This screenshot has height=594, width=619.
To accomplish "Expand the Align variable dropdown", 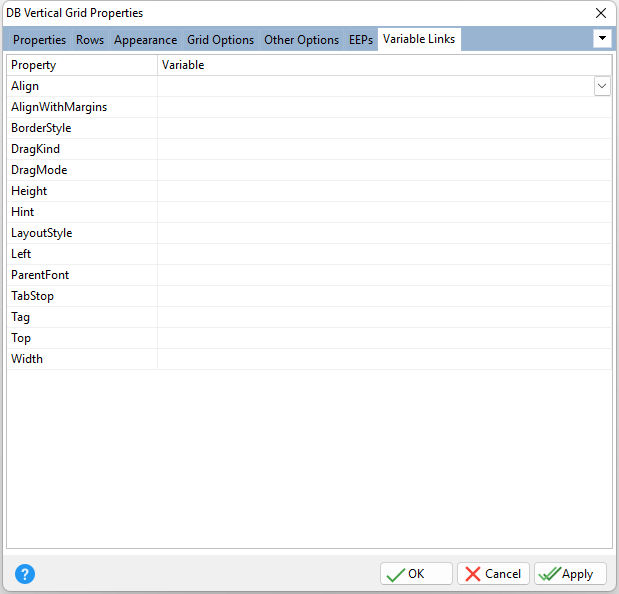I will (x=602, y=86).
